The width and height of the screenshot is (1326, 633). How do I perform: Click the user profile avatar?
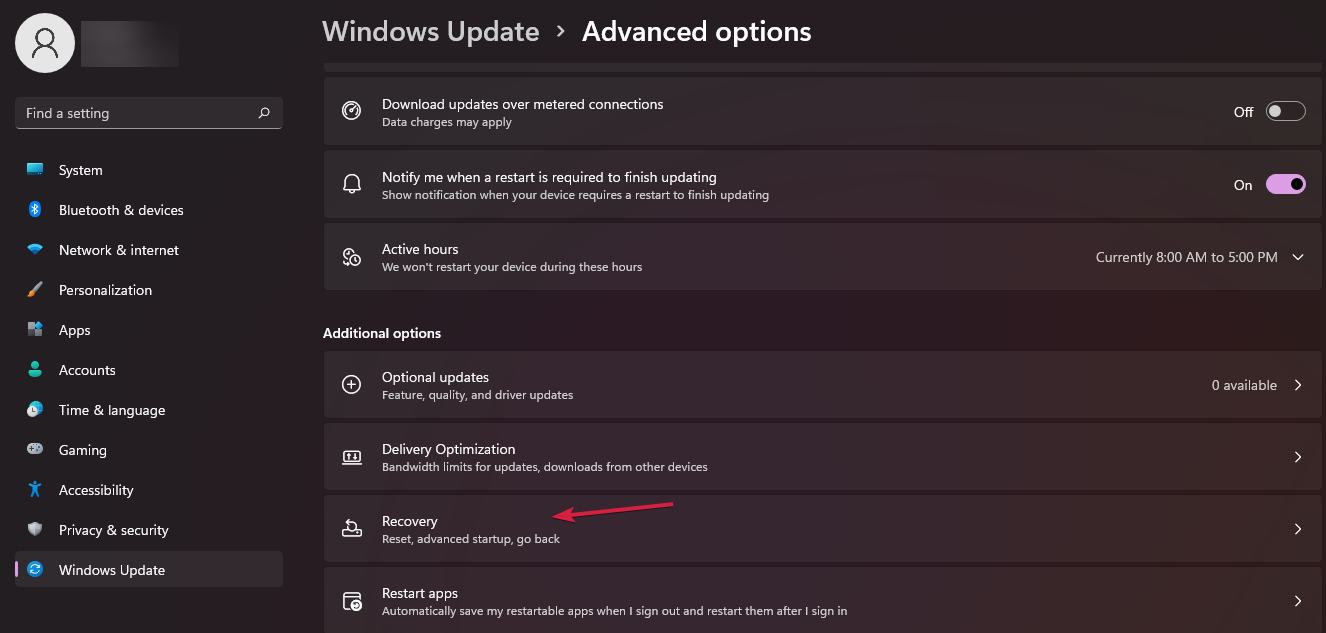tap(45, 43)
